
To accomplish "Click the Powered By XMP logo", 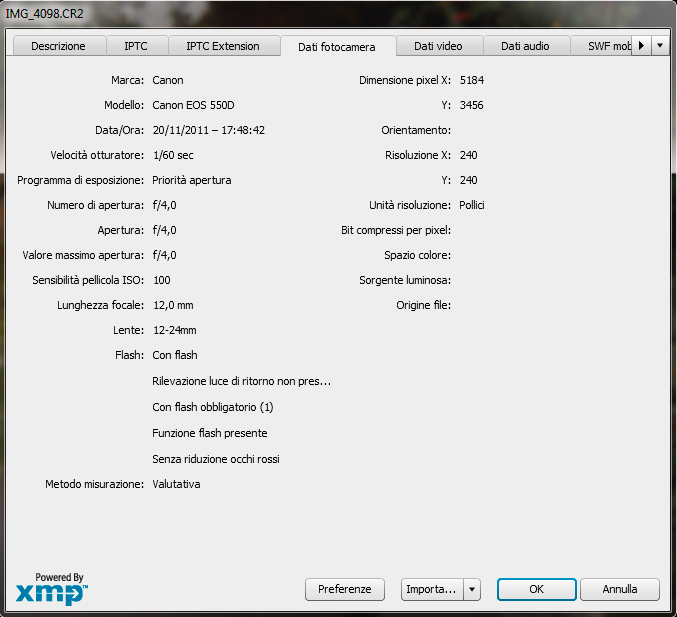I will coord(52,589).
